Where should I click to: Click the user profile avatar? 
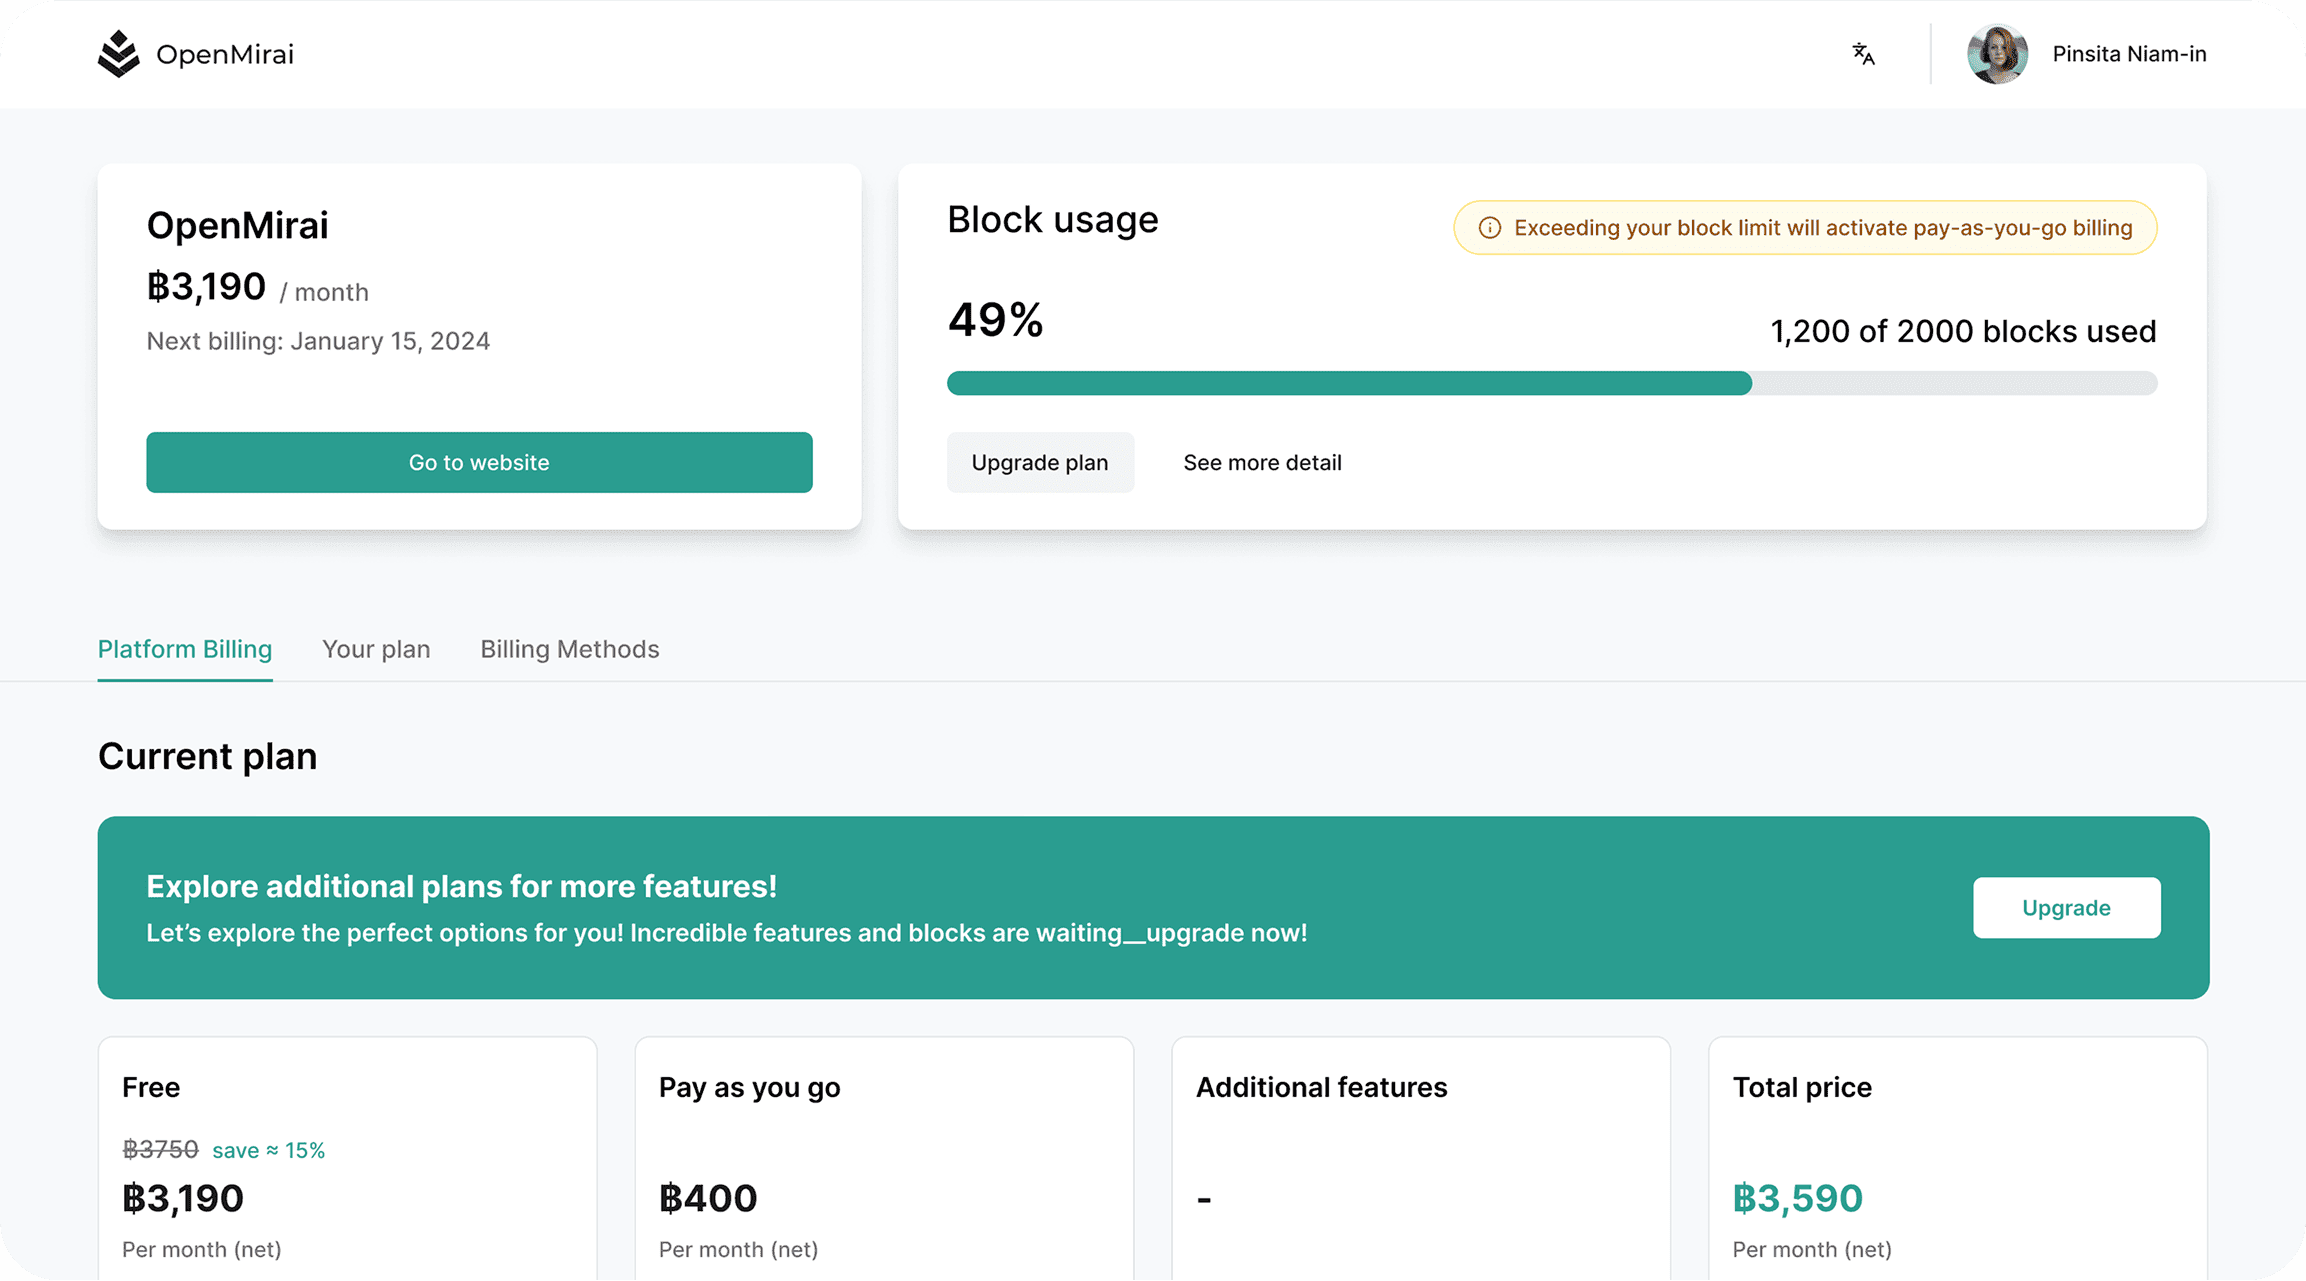(x=1996, y=54)
